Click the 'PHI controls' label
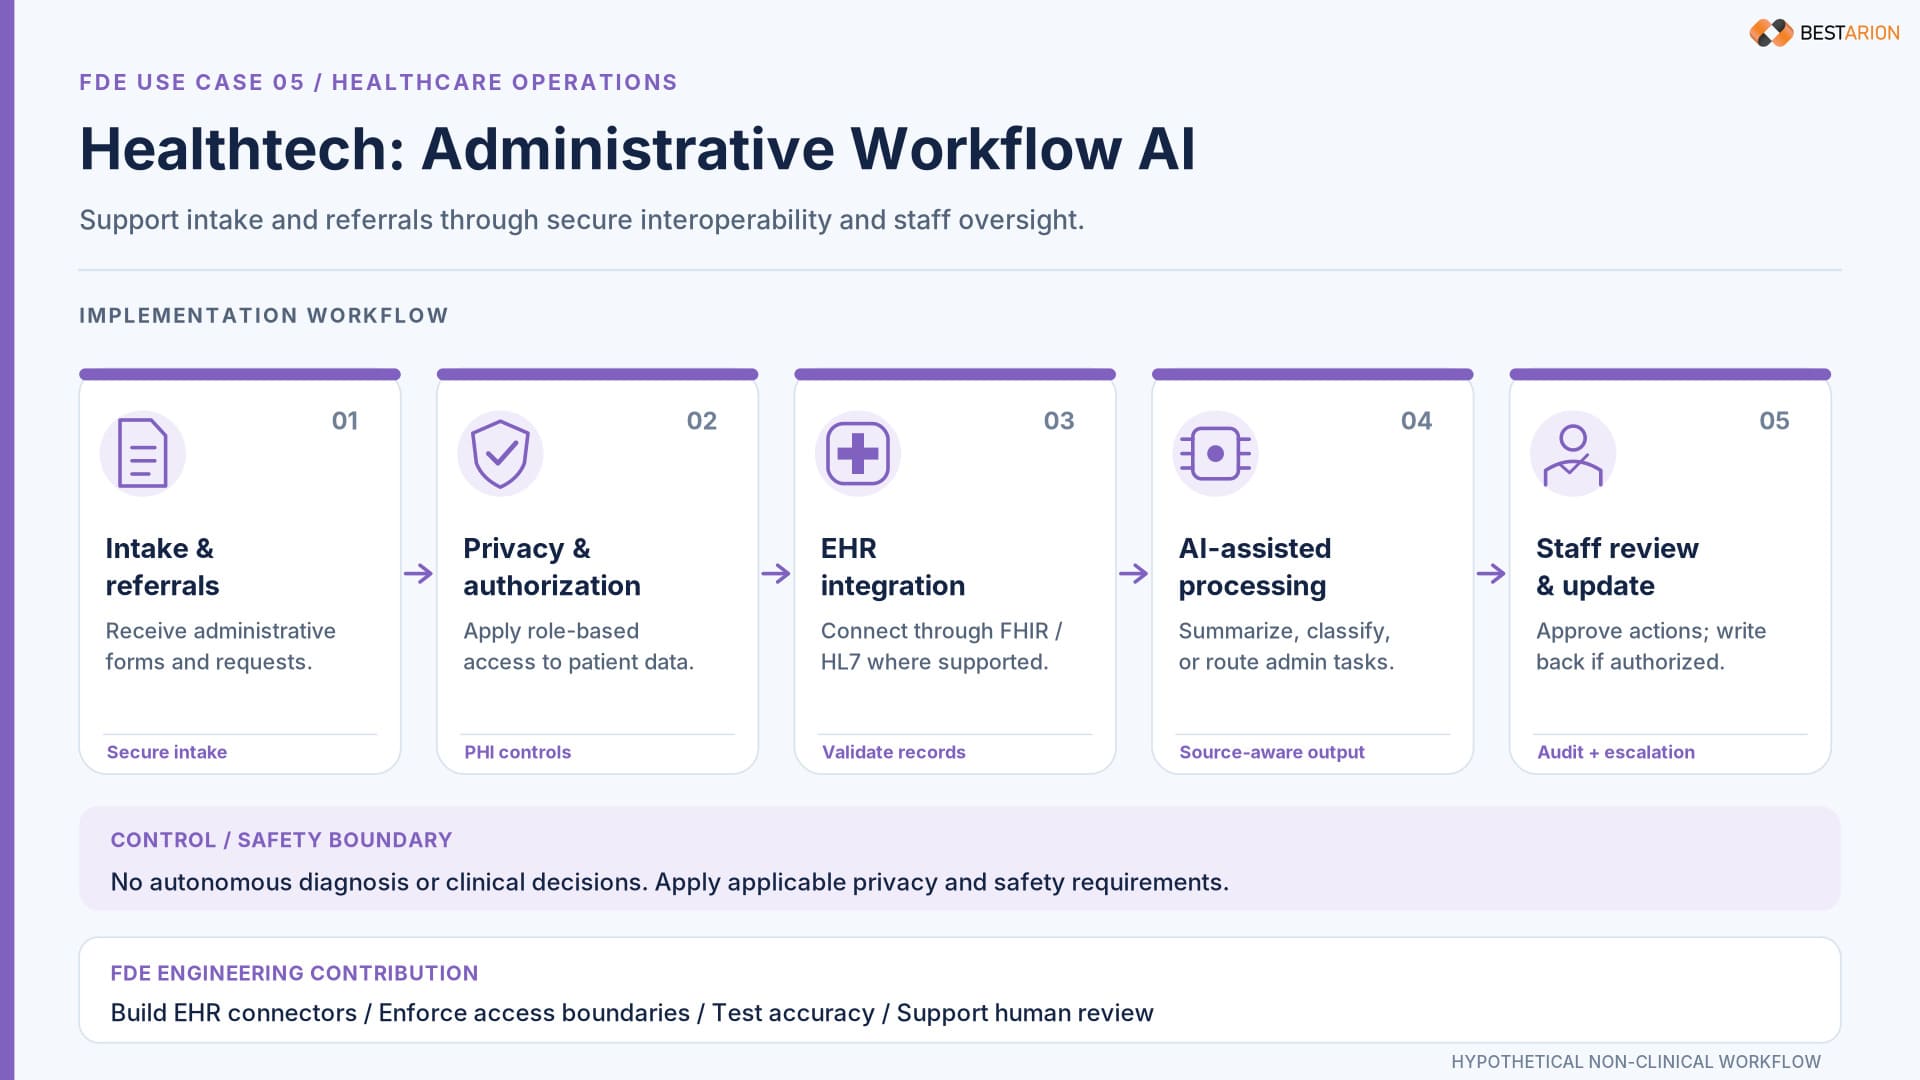Screen dimensions: 1920x1080 [517, 752]
